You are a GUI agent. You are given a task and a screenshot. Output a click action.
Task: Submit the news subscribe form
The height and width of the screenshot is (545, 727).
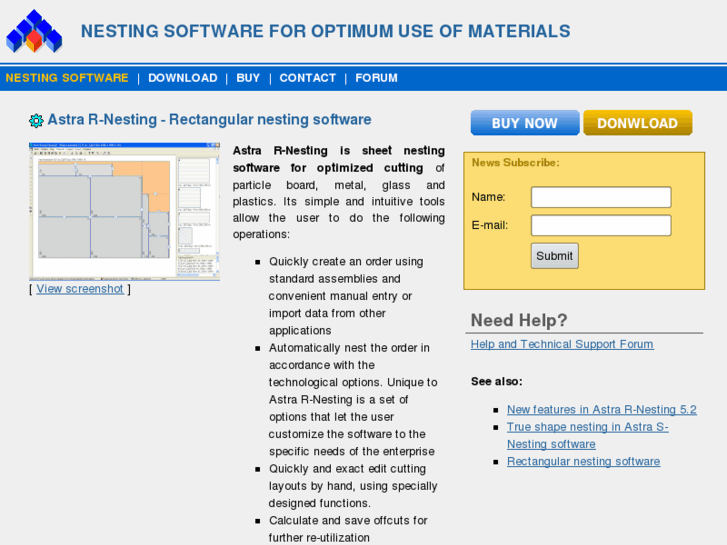(555, 256)
